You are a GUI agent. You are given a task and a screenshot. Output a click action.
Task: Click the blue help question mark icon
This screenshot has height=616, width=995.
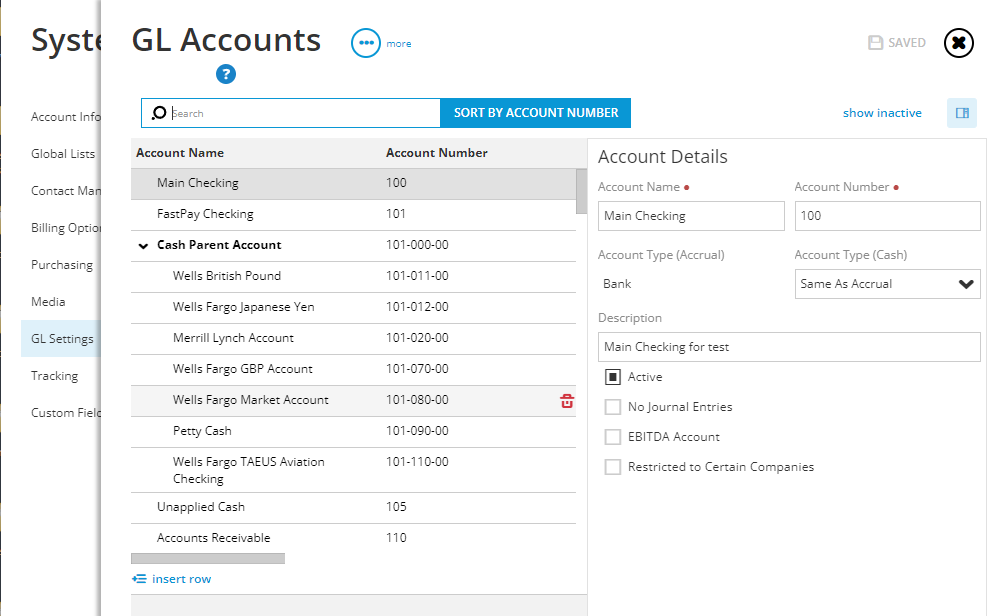coord(225,74)
